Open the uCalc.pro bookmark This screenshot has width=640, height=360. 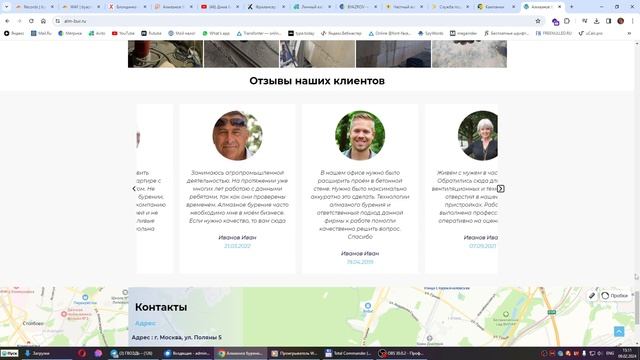591,33
